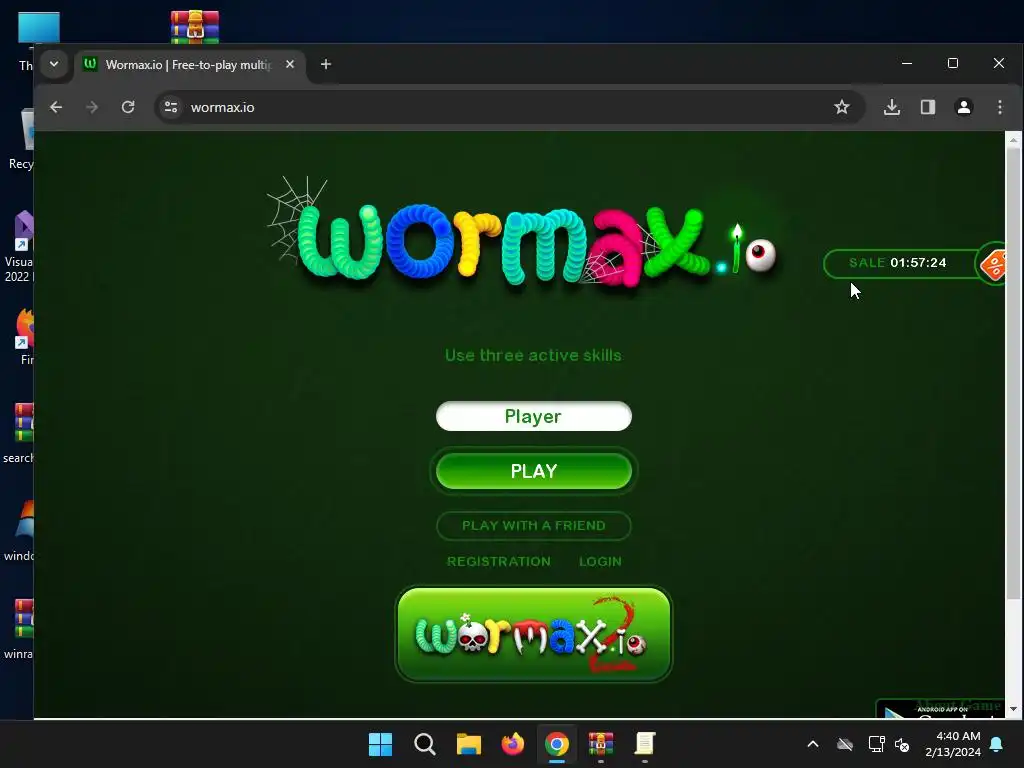Open network settings tray icon
The width and height of the screenshot is (1024, 768).
tap(876, 744)
